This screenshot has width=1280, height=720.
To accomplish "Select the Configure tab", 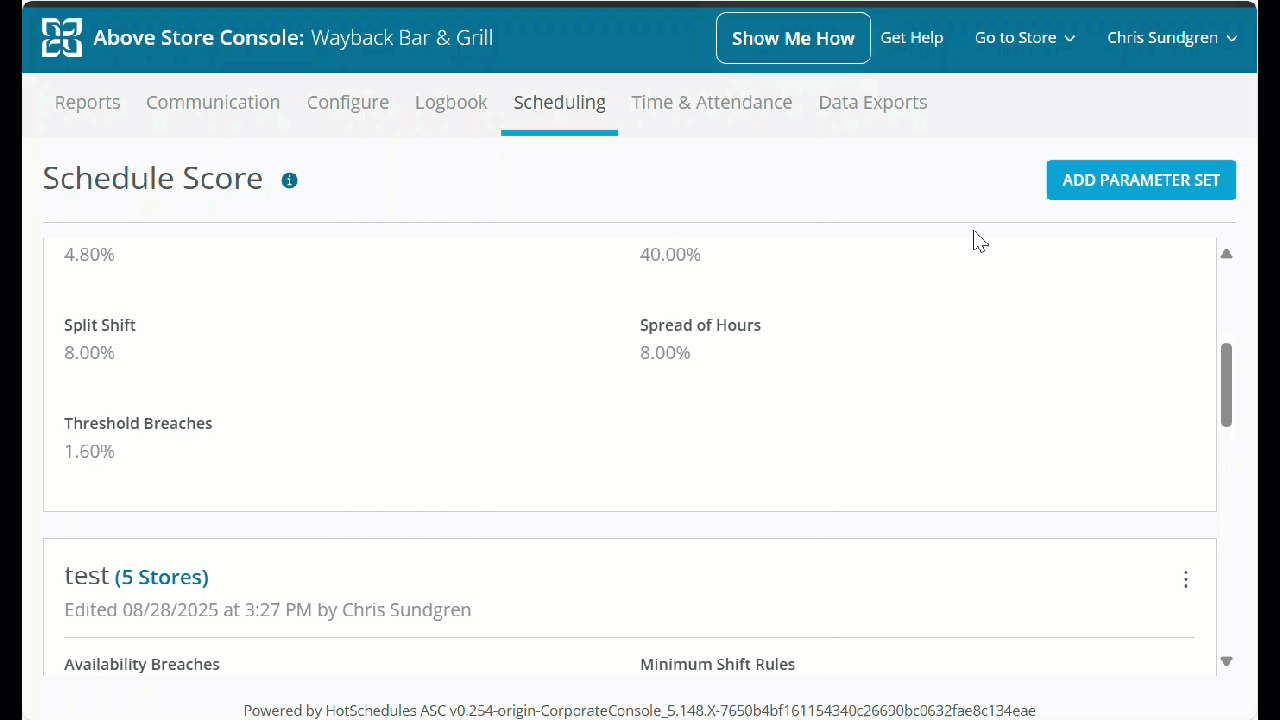I will click(348, 102).
